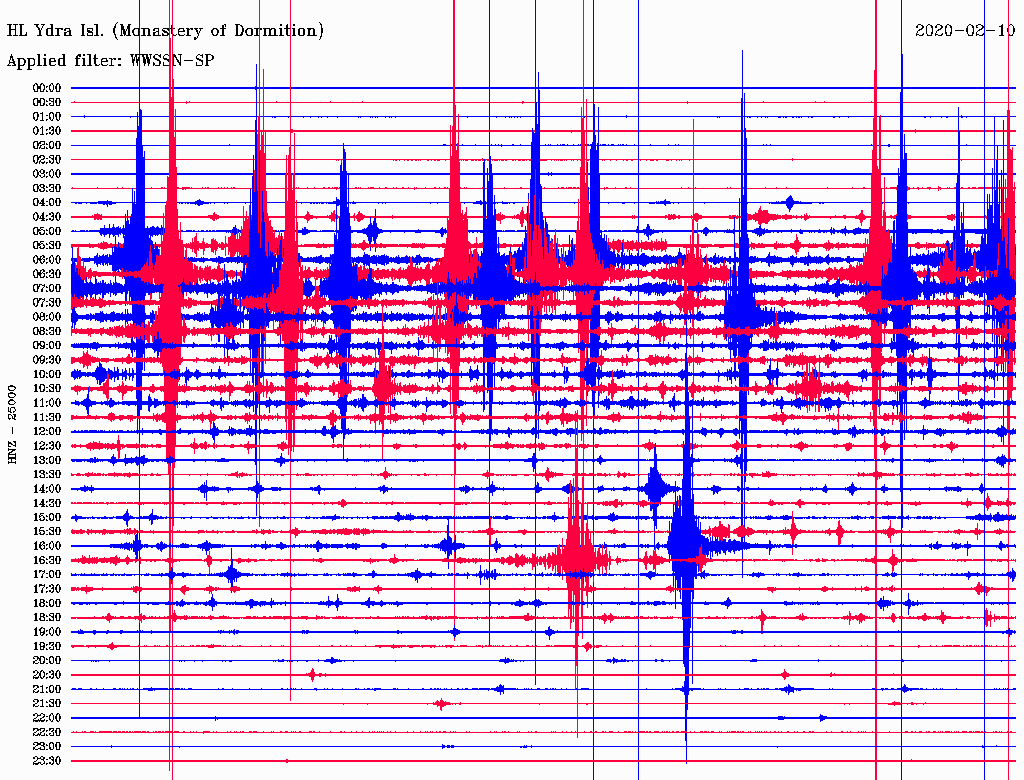Click the 03:30 time label

[47, 188]
